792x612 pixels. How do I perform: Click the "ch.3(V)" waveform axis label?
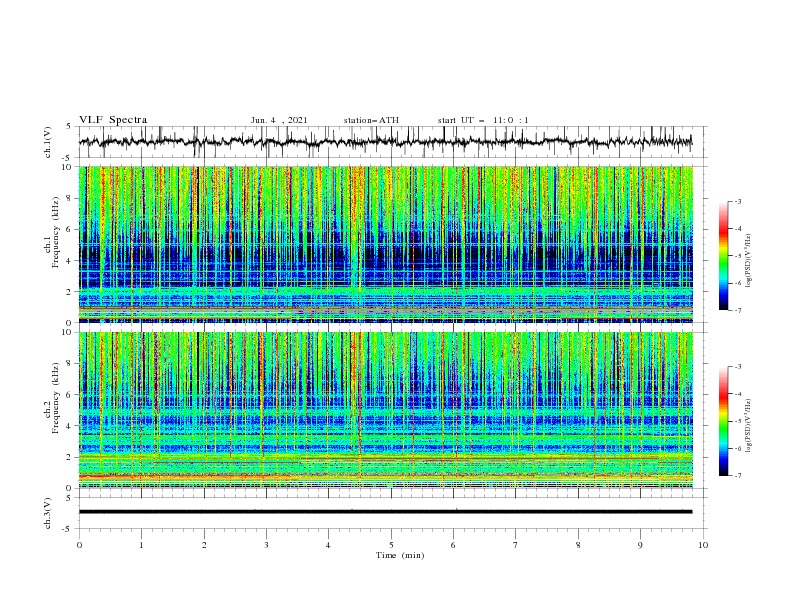click(x=48, y=513)
